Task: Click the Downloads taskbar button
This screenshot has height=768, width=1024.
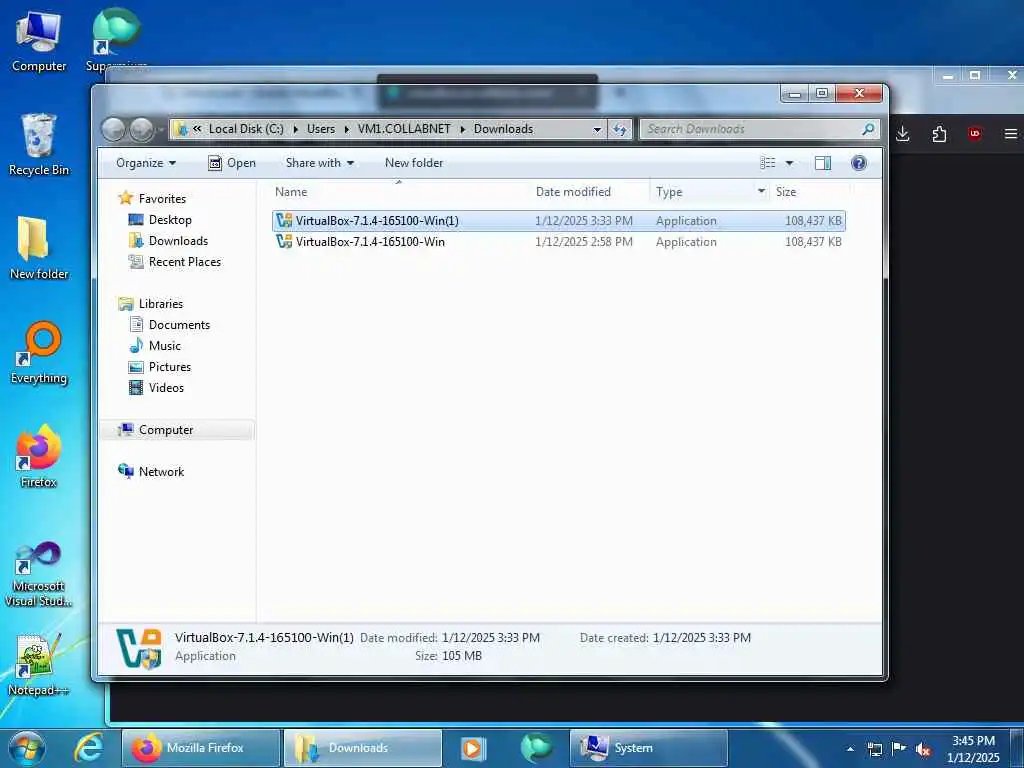Action: [362, 748]
